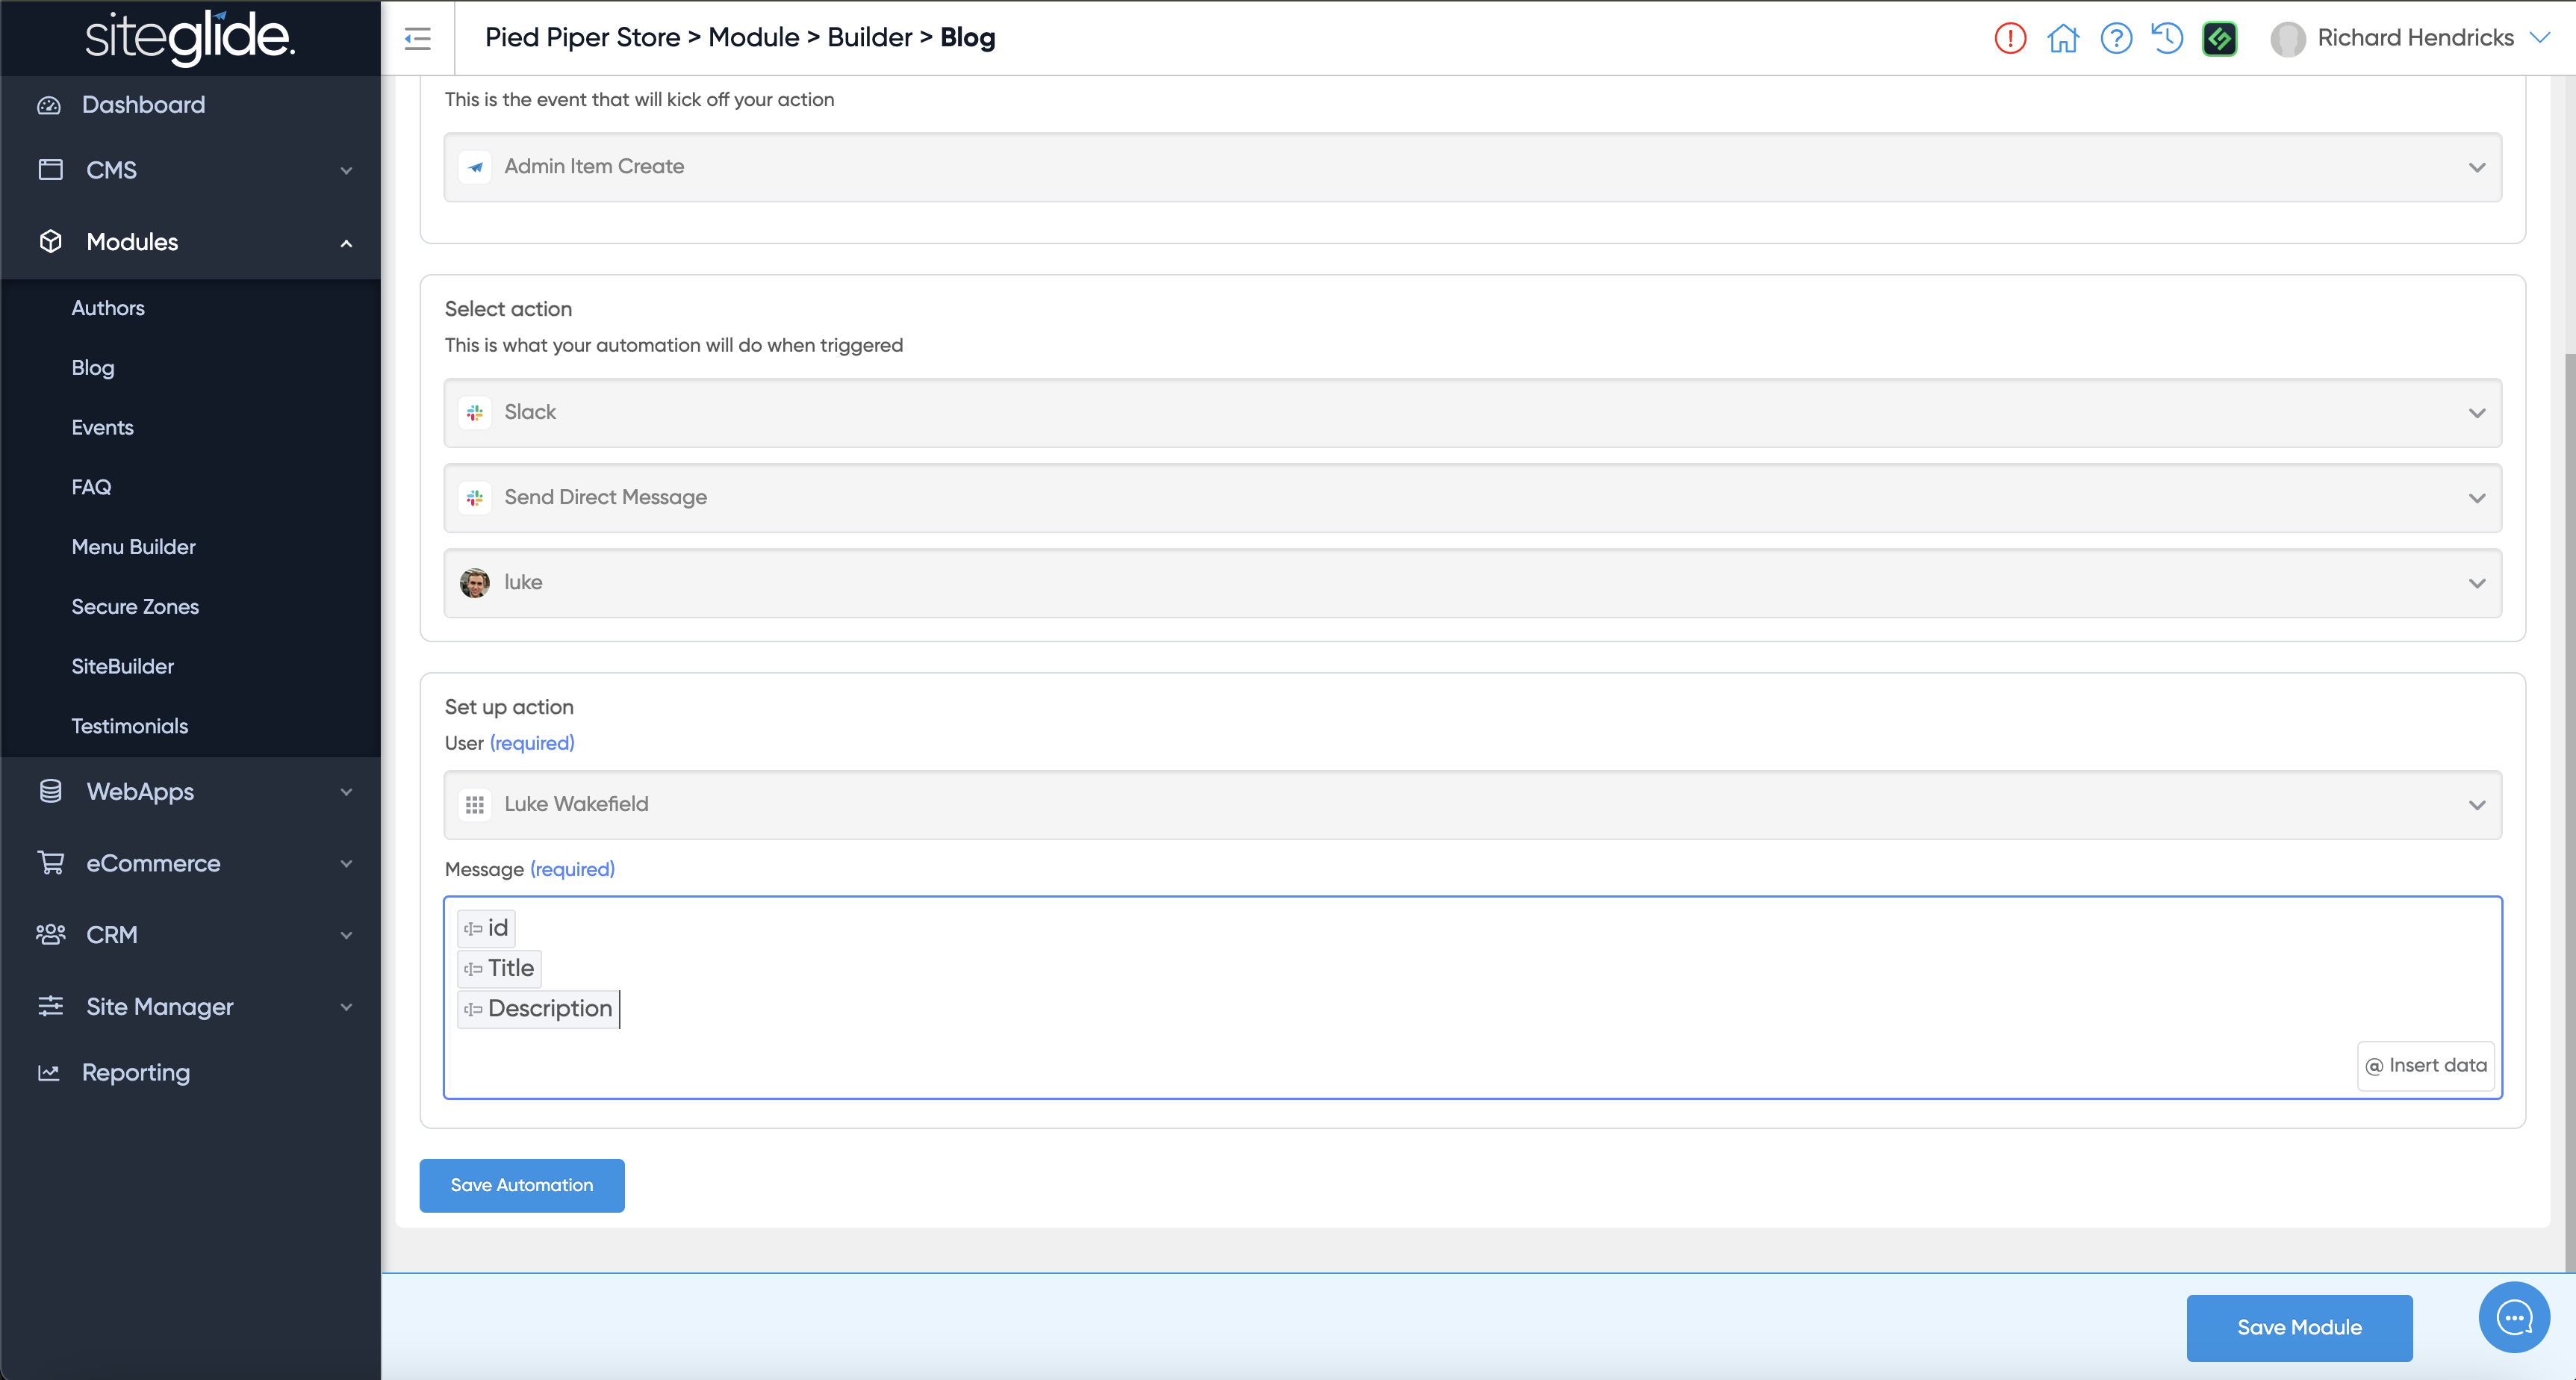Image resolution: width=2576 pixels, height=1380 pixels.
Task: Click the Description tag in message field
Action: click(539, 1008)
